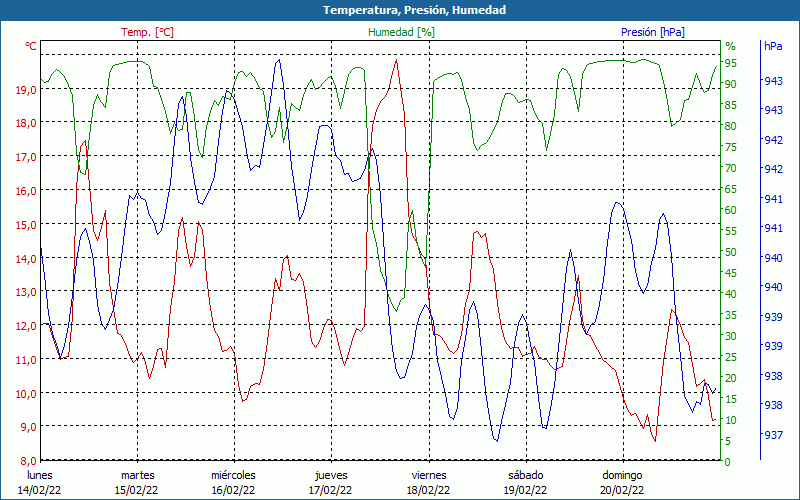Click the '90' humidity axis value
Screen dimensions: 800x500
coord(730,84)
